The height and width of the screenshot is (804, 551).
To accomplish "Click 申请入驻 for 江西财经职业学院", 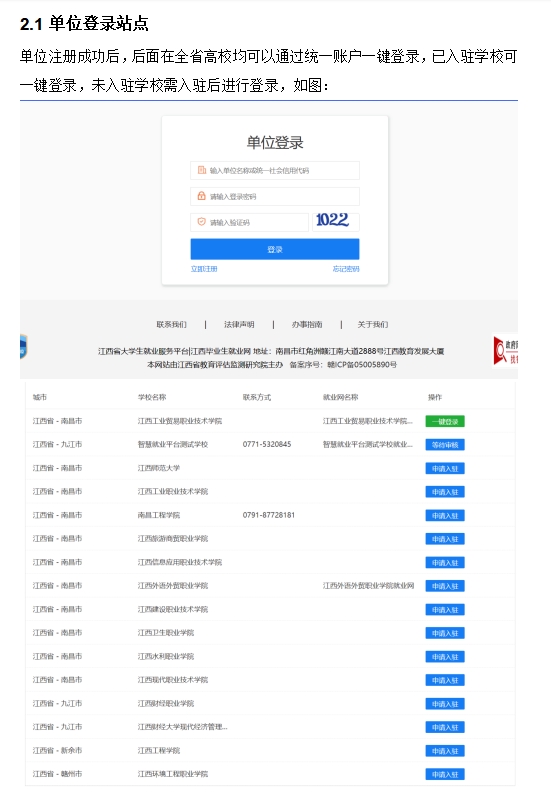I will coord(445,704).
